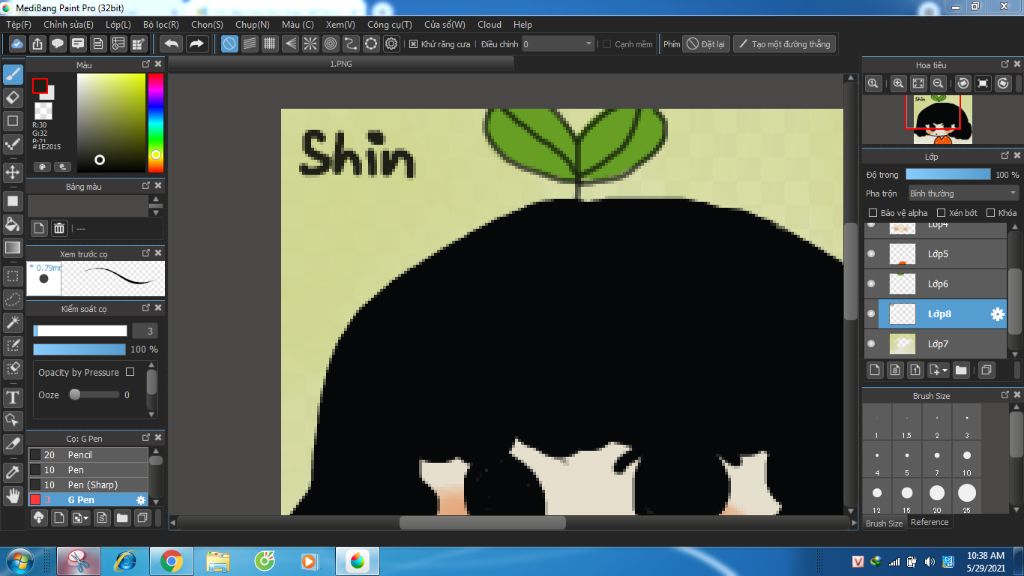The image size is (1024, 576).
Task: Switch to the Reference tab
Action: 929,522
